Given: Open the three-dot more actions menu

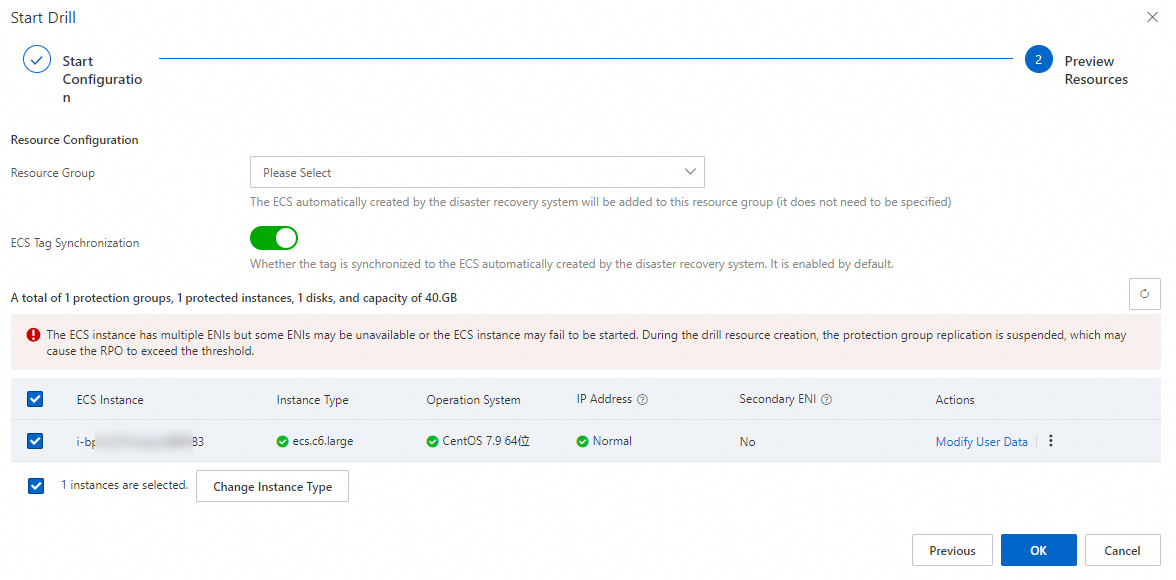Looking at the screenshot, I should pyautogui.click(x=1051, y=441).
